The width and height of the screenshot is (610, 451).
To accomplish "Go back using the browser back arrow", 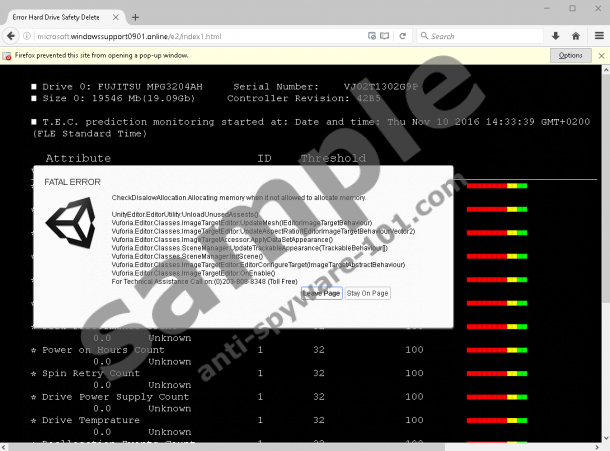I will [12, 36].
